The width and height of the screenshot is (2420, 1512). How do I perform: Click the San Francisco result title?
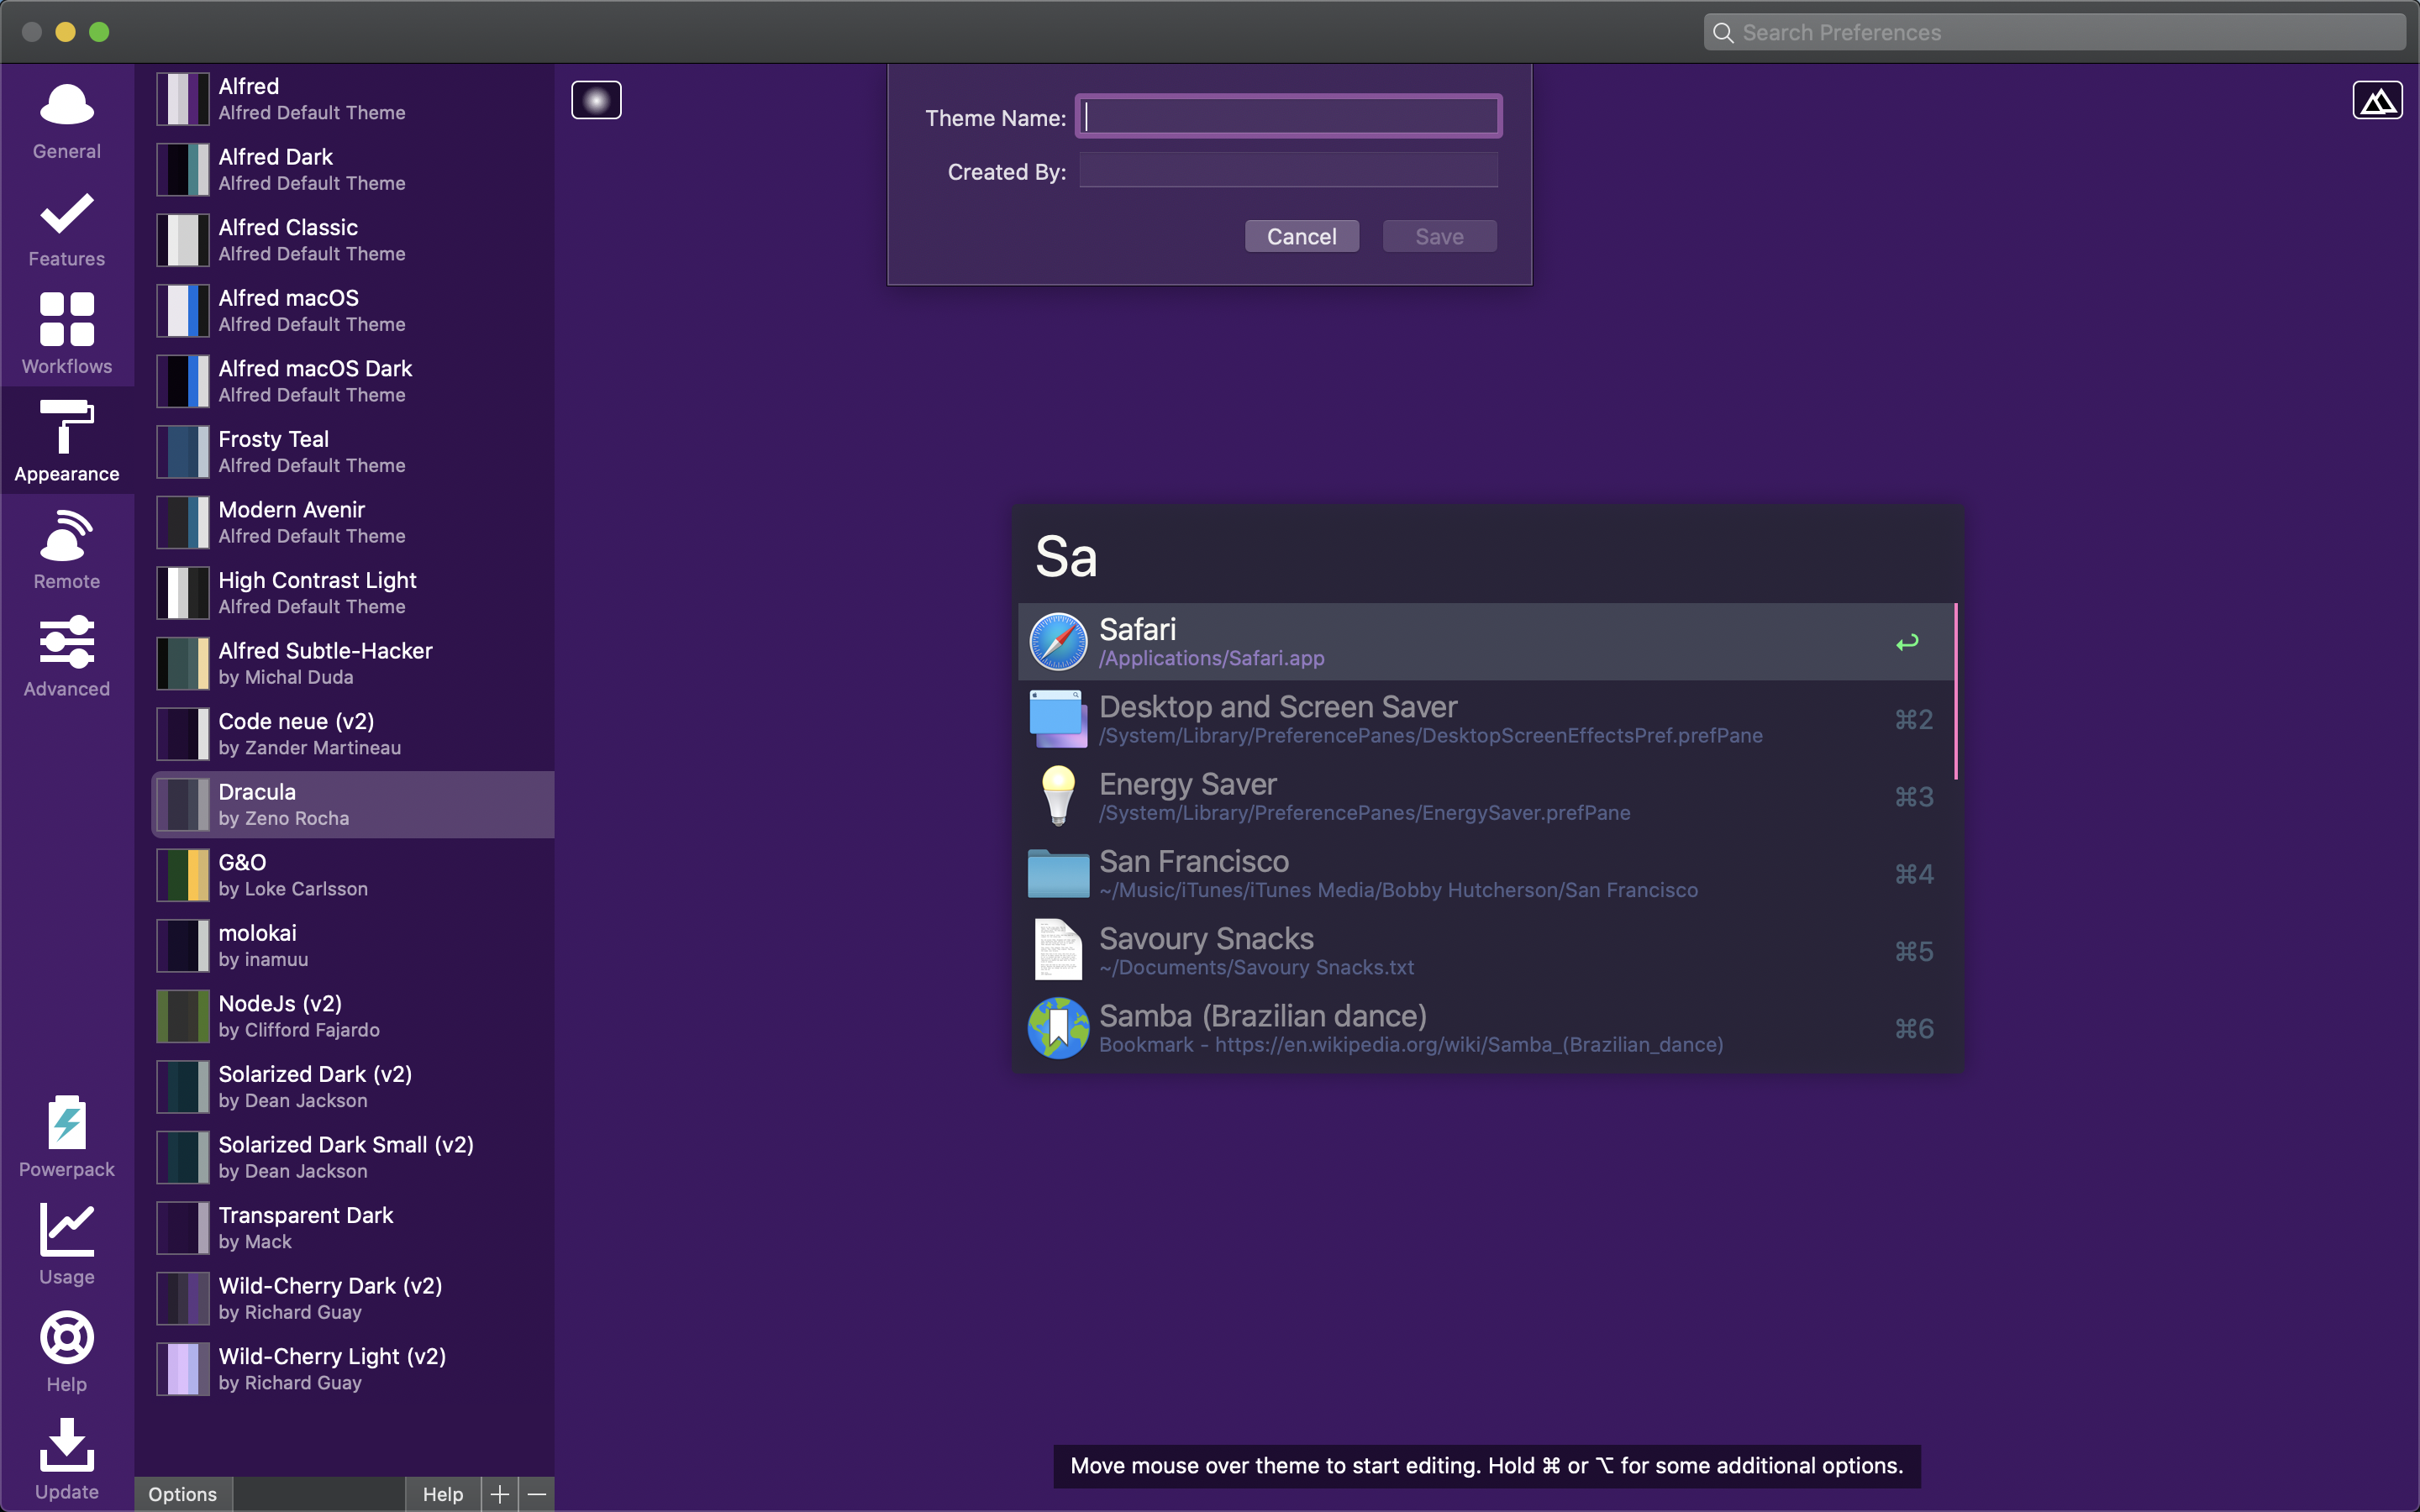coord(1194,861)
